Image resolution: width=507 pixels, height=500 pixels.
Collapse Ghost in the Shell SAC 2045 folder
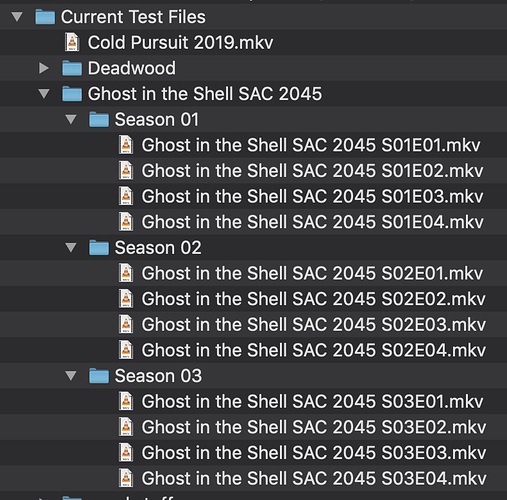point(44,94)
